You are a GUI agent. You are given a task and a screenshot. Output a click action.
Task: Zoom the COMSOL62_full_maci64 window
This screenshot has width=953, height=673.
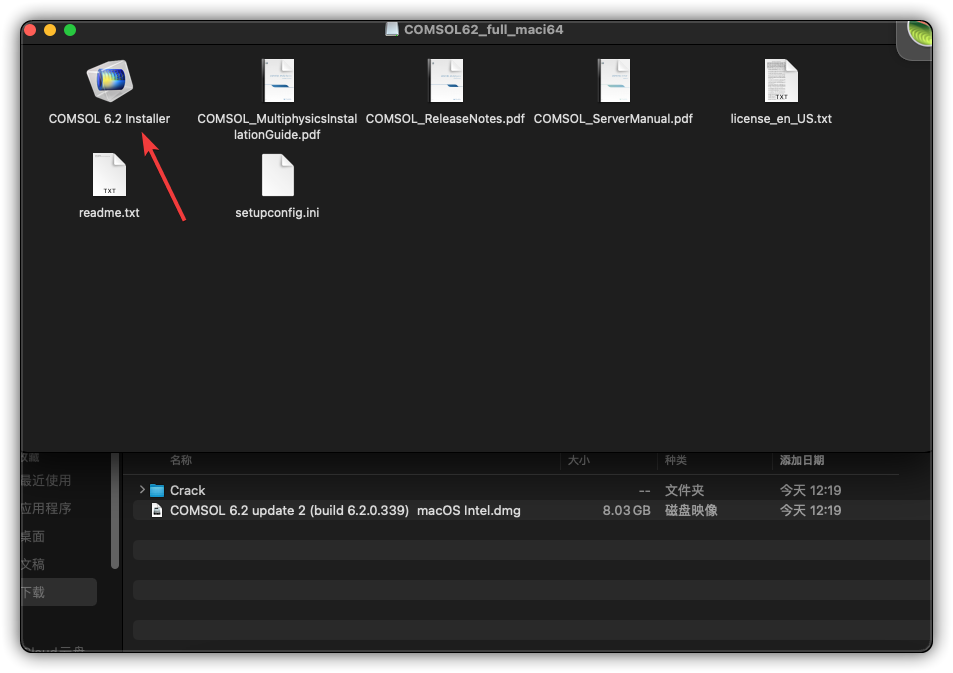pyautogui.click(x=70, y=30)
